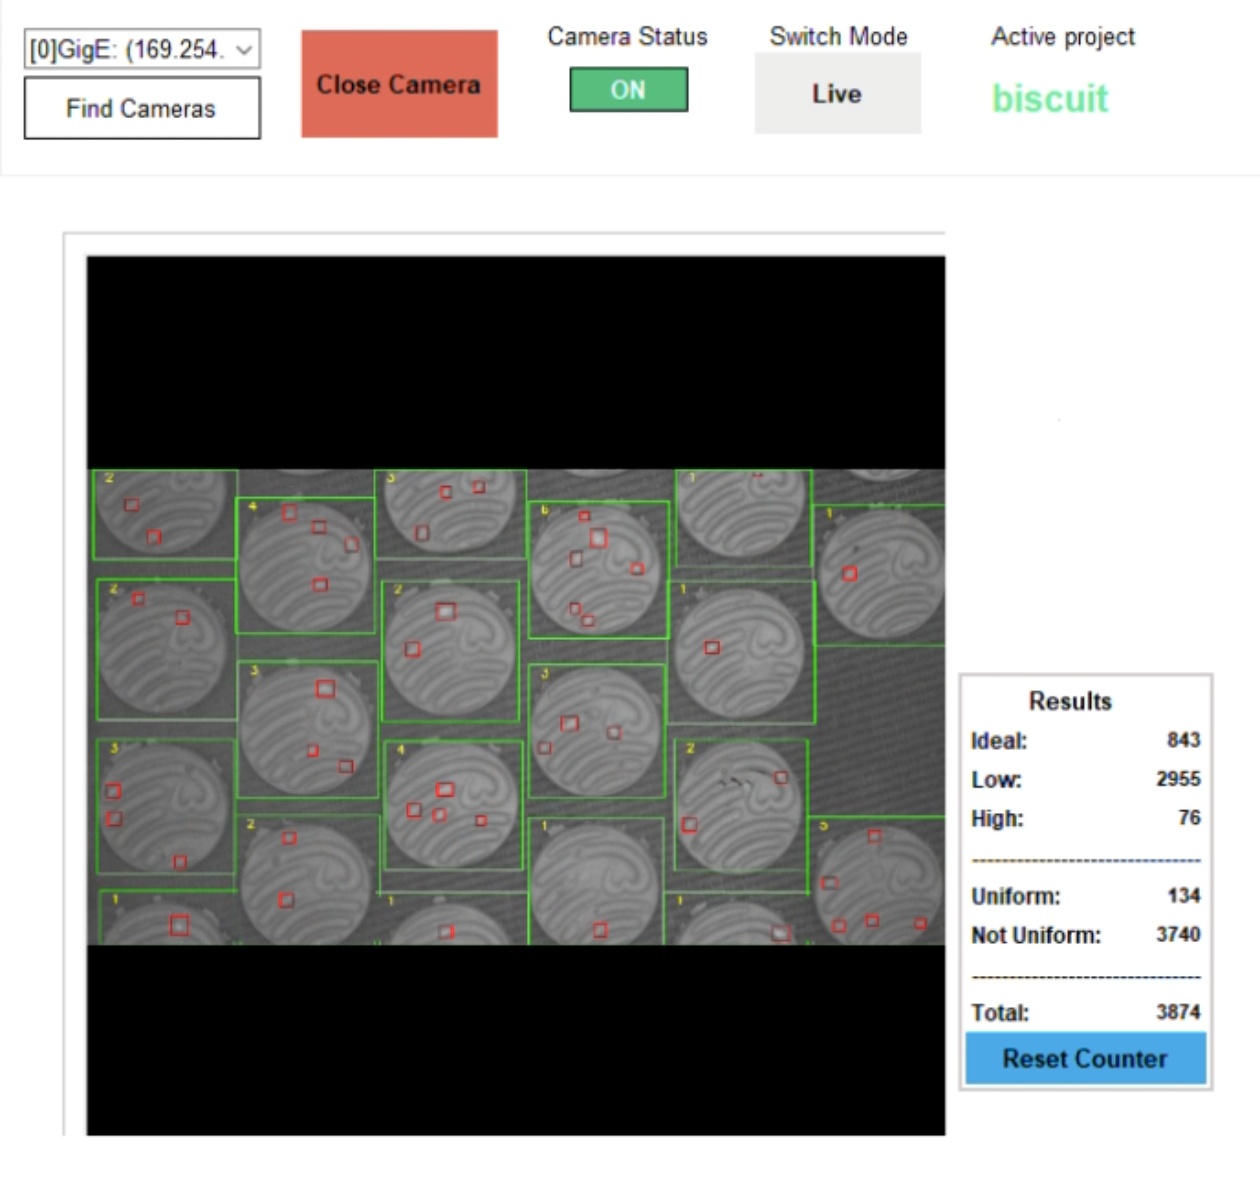Click the High count value 76
Image resolution: width=1260 pixels, height=1194 pixels.
(1189, 818)
